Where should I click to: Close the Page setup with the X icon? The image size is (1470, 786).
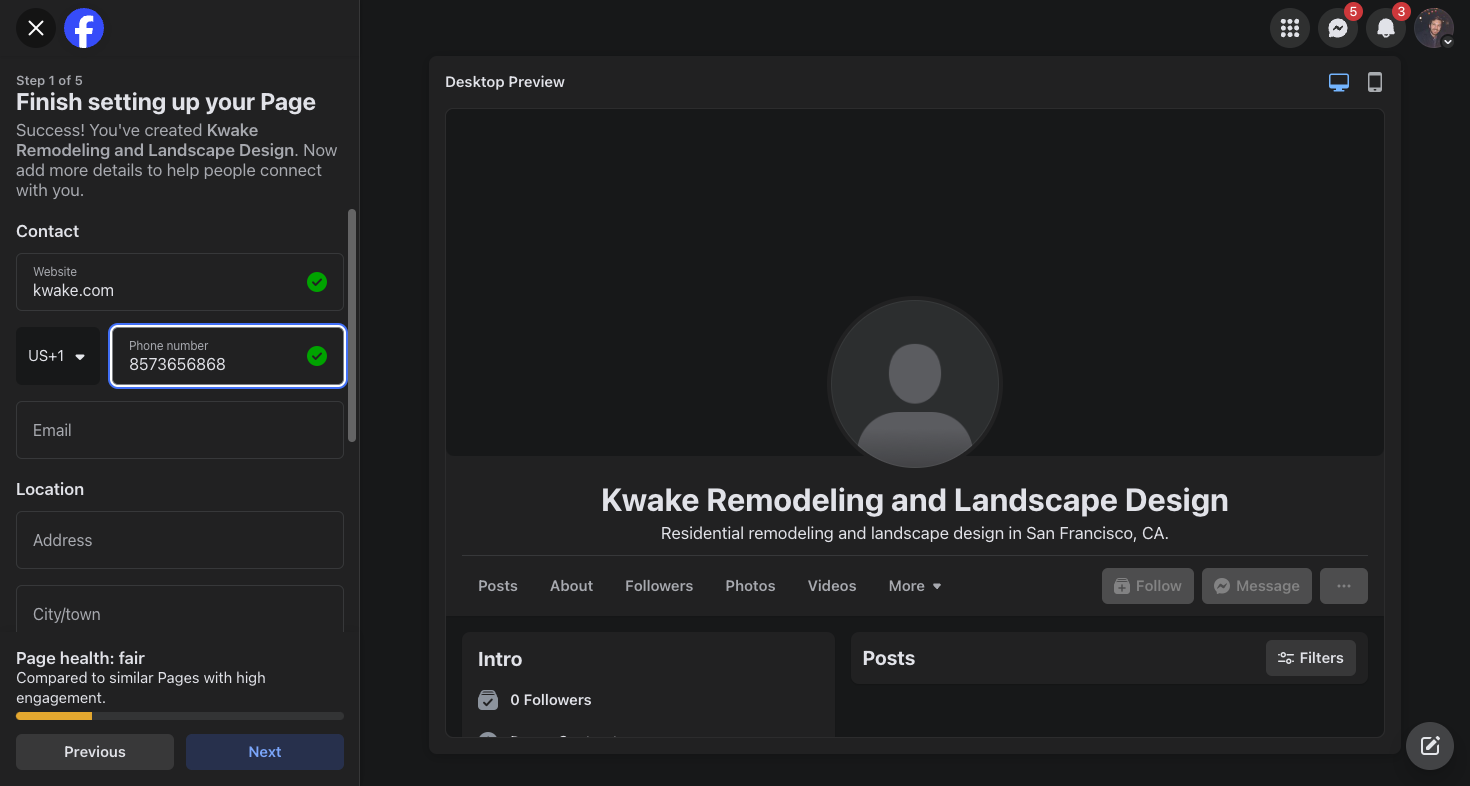36,28
